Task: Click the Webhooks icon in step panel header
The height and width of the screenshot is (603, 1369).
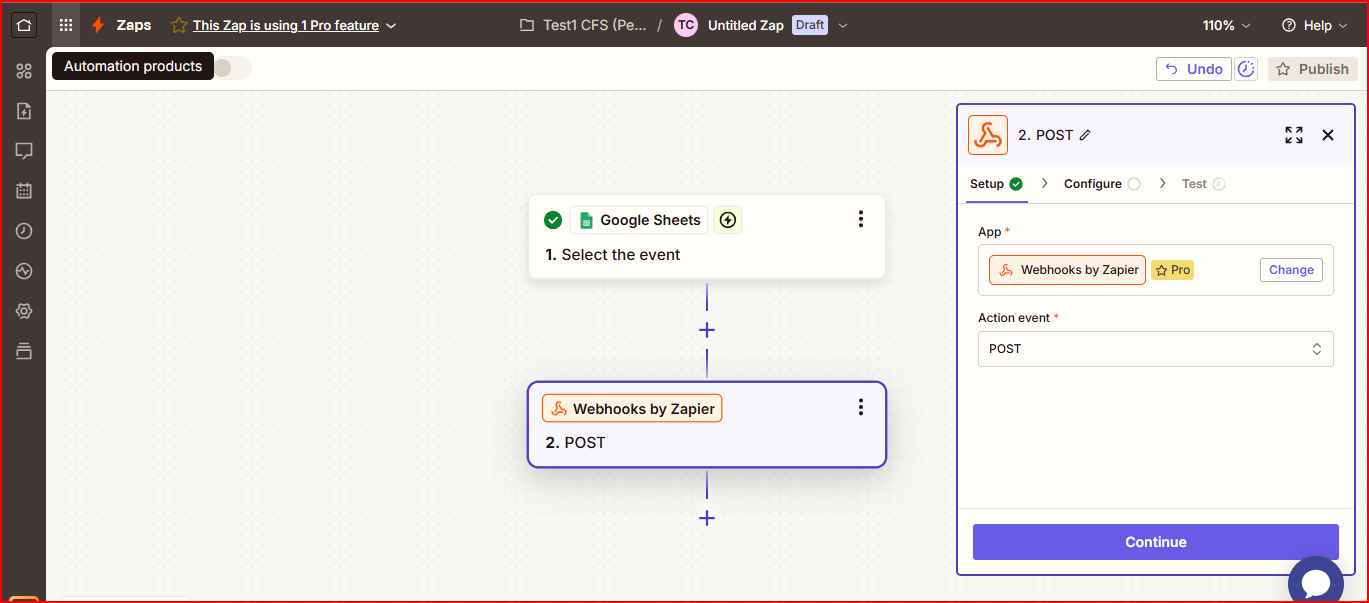Action: pyautogui.click(x=988, y=135)
